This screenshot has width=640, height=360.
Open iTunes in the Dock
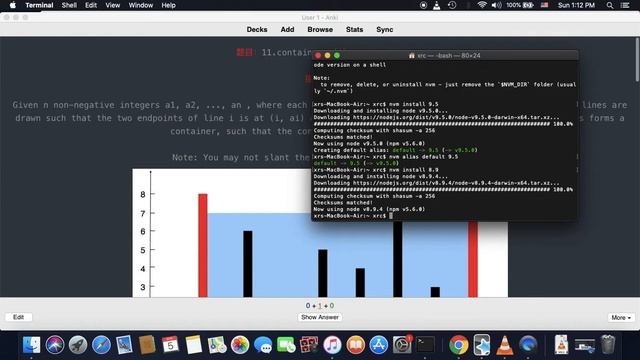click(332, 345)
